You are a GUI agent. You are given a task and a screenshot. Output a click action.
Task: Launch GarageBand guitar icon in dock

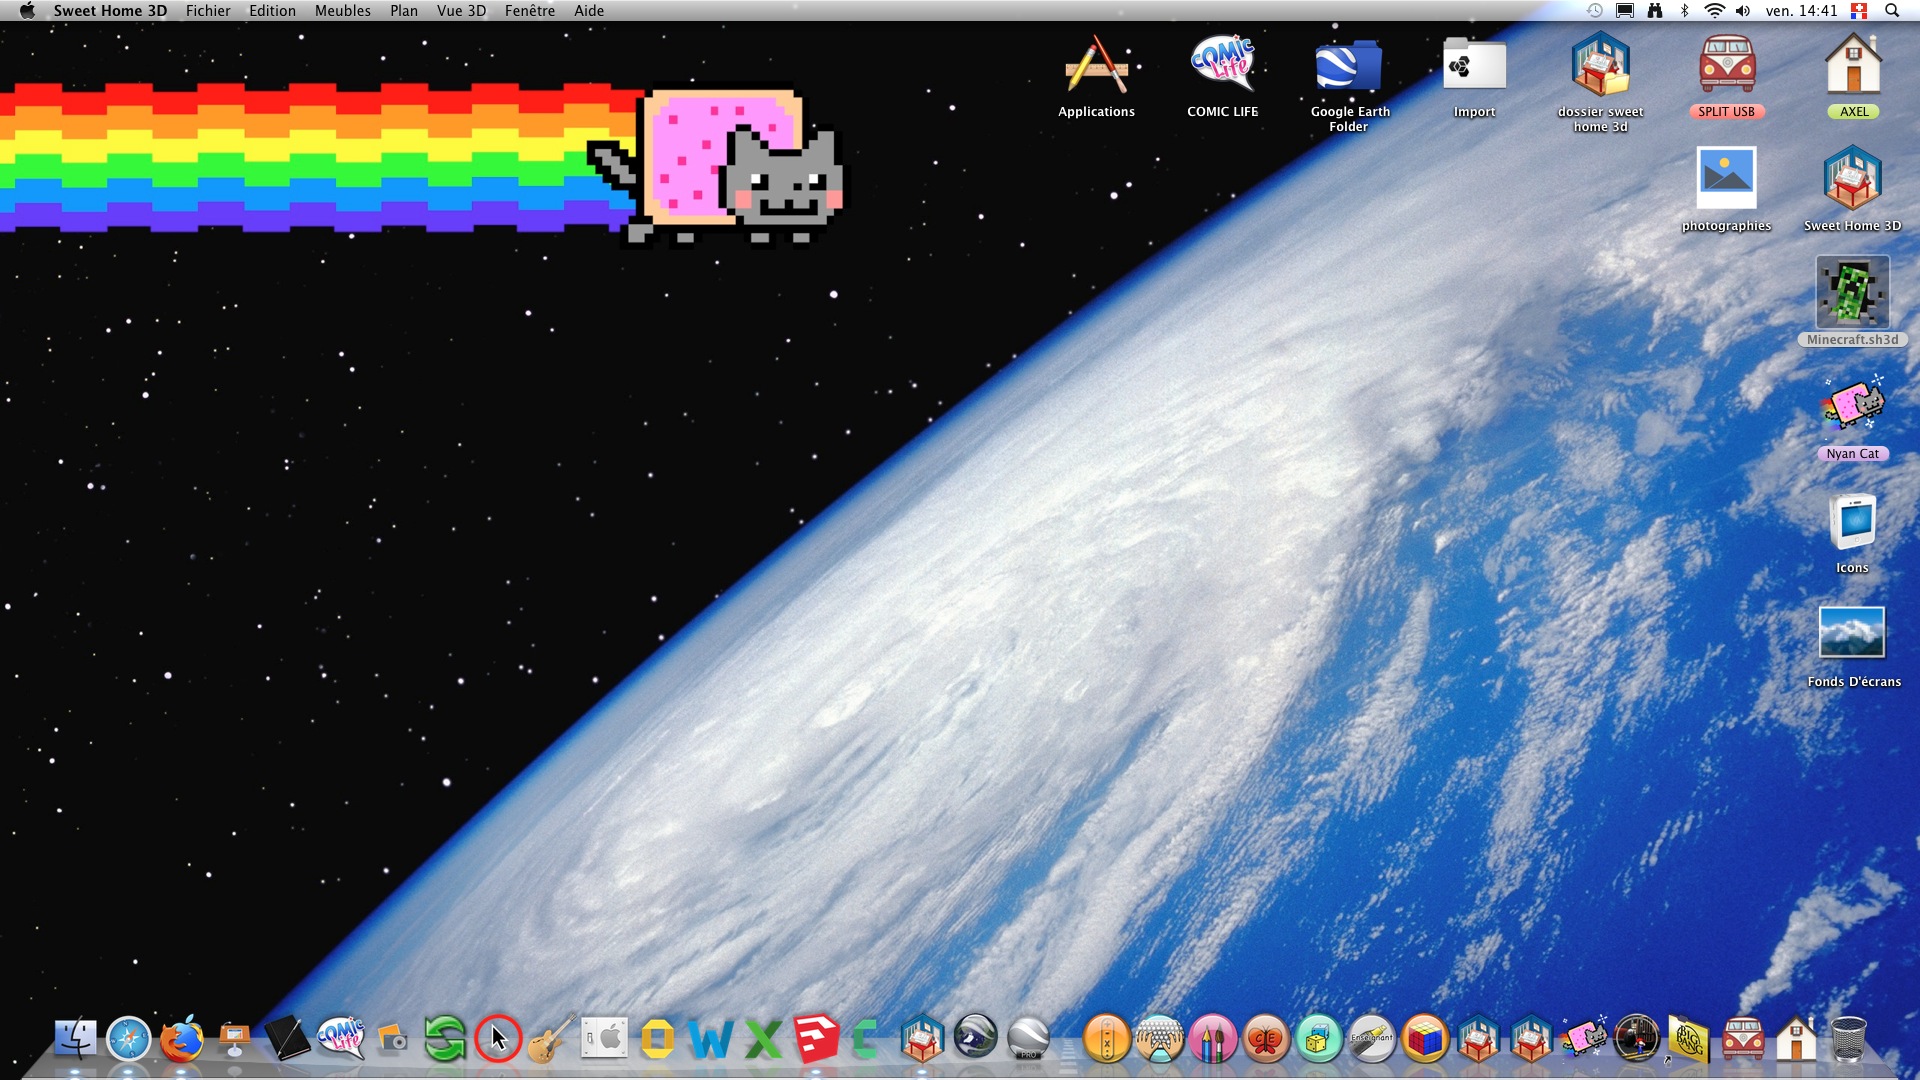(551, 1039)
